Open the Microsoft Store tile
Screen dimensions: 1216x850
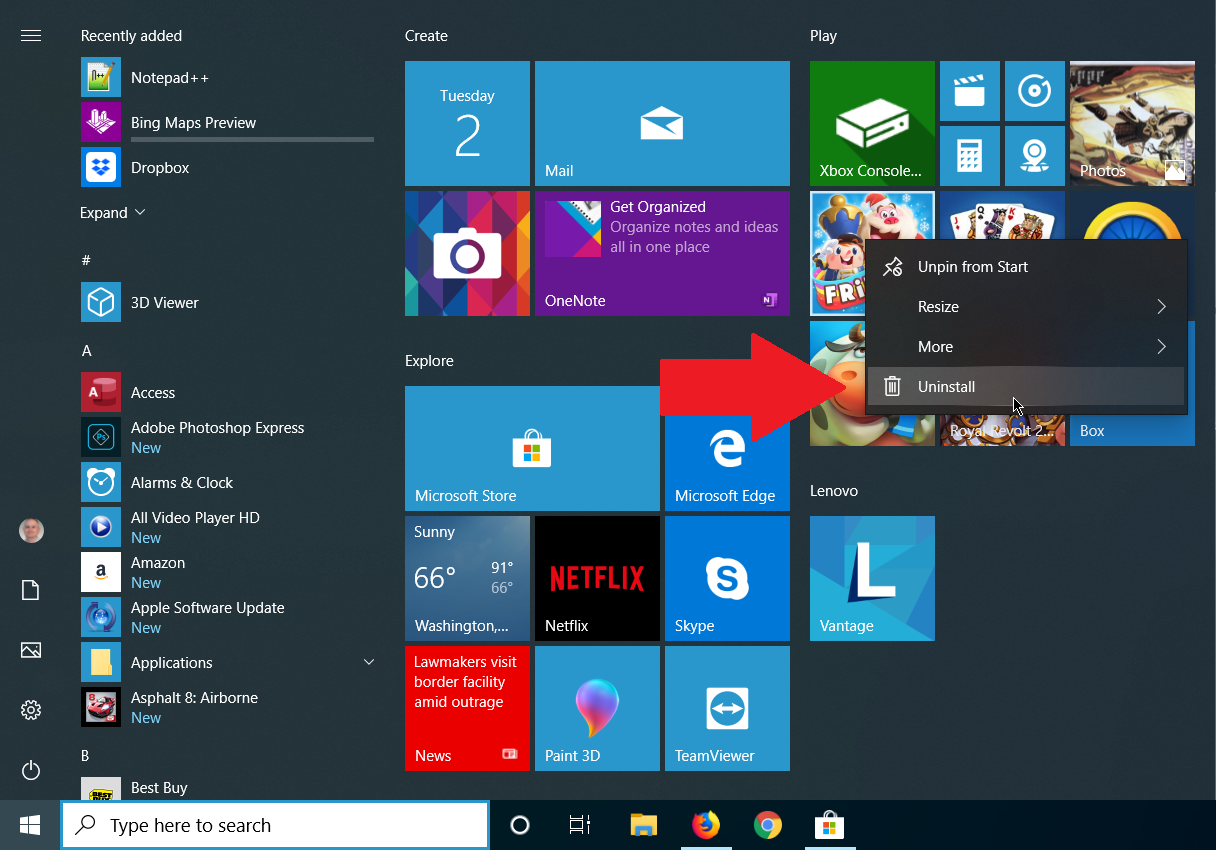(532, 448)
